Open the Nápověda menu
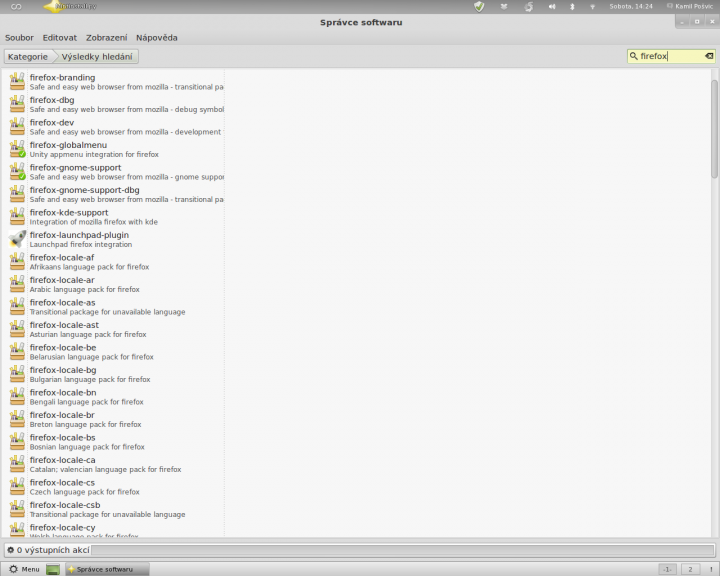Screen dimensions: 720x576 tap(157, 38)
